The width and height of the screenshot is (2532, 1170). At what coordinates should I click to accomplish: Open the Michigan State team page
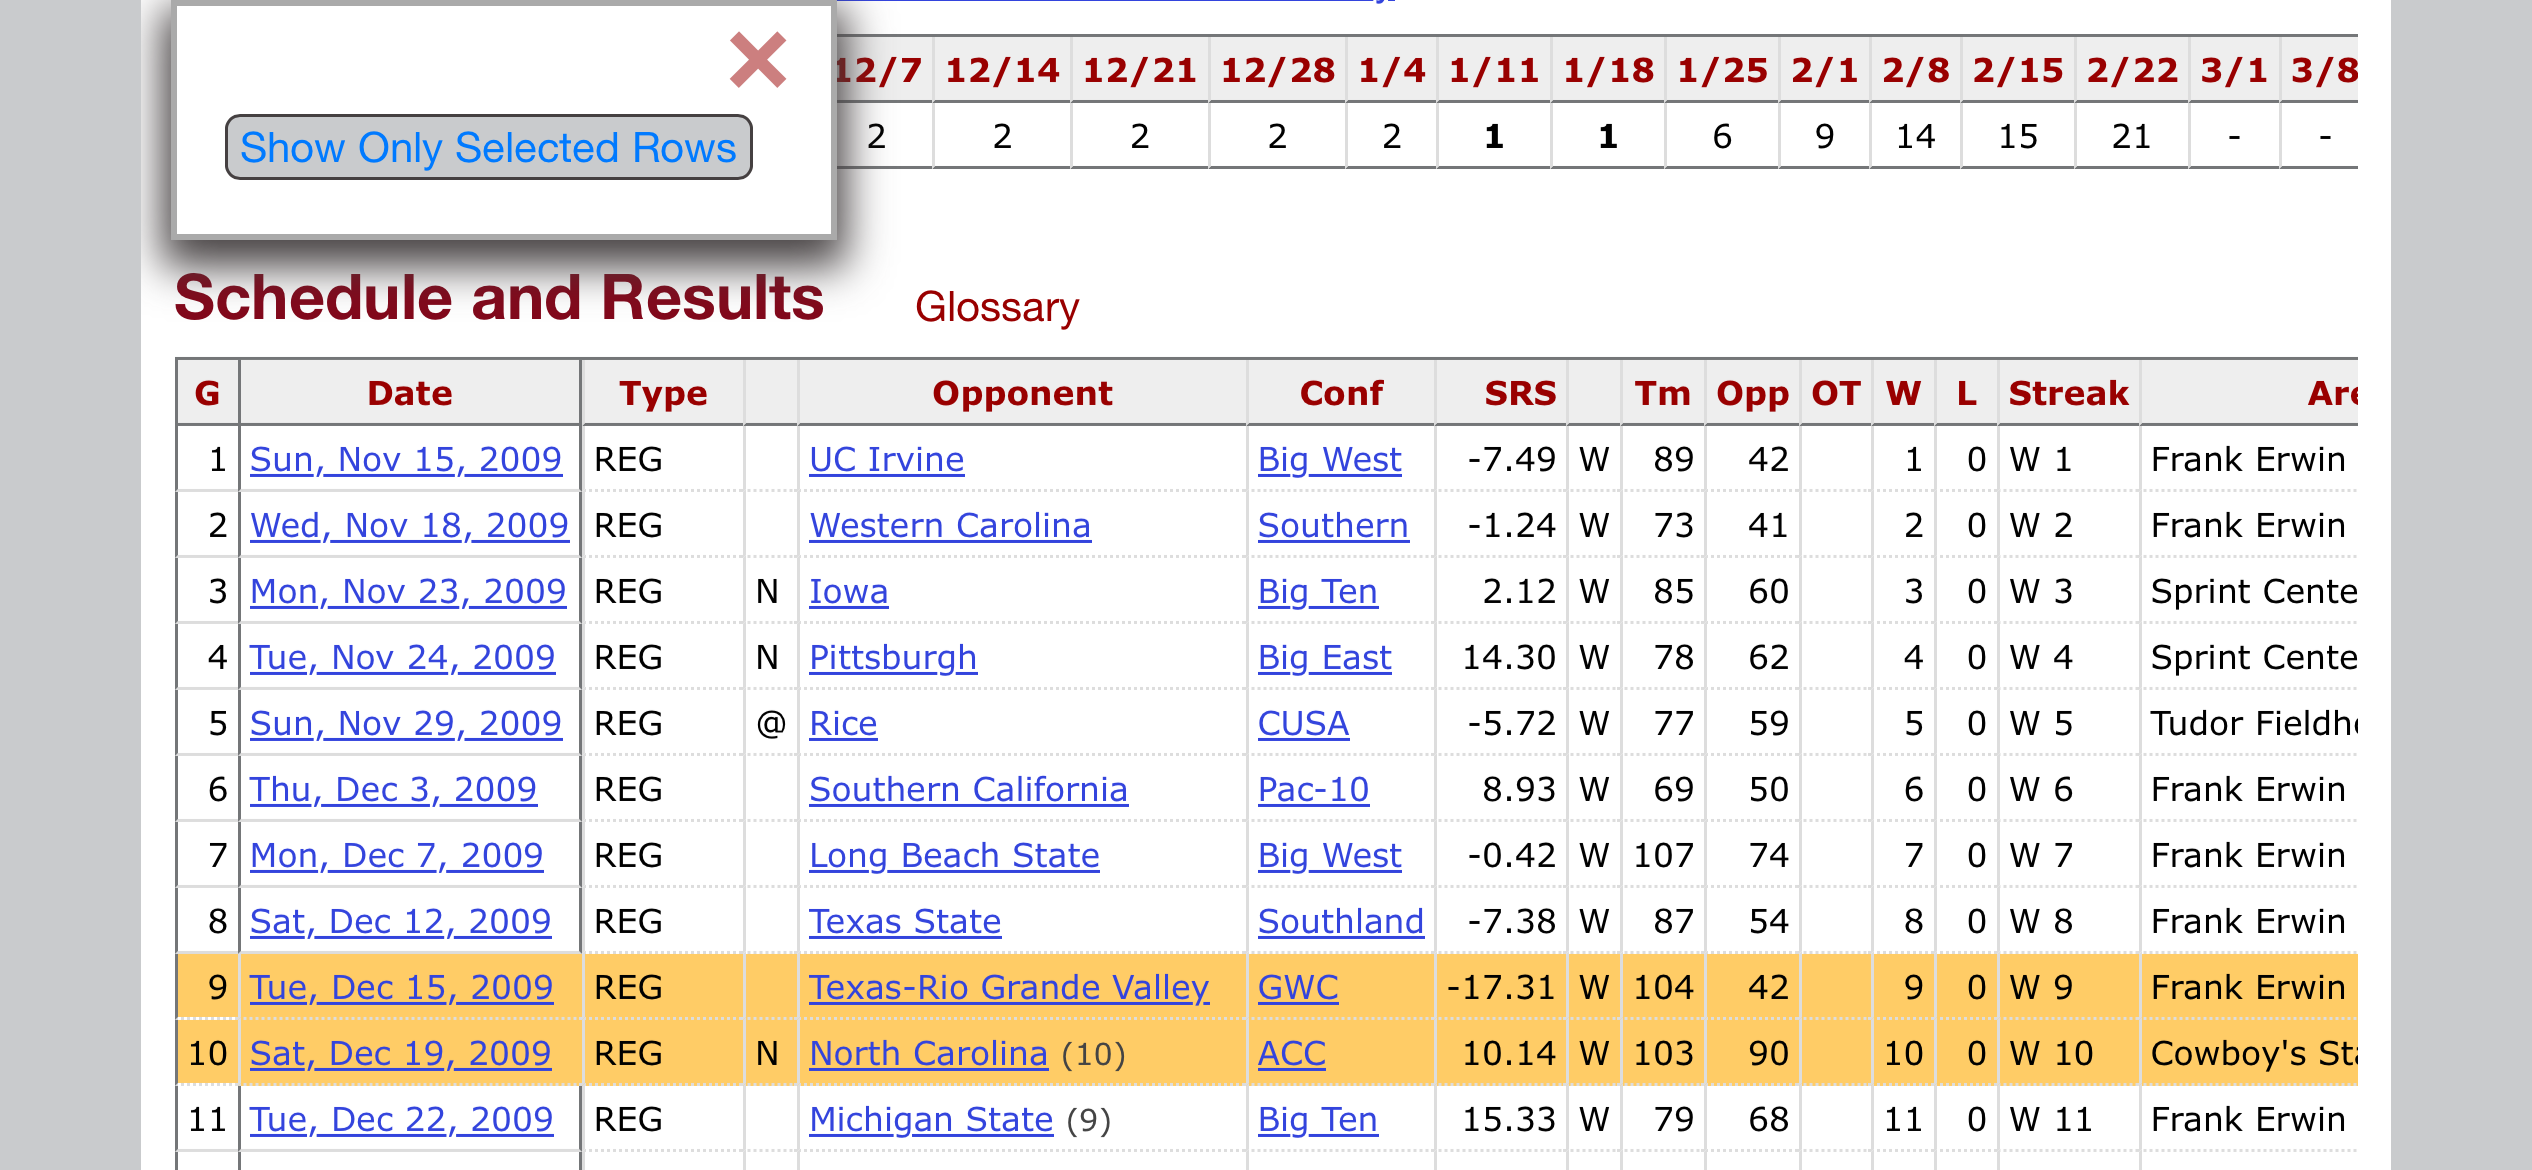point(930,1119)
